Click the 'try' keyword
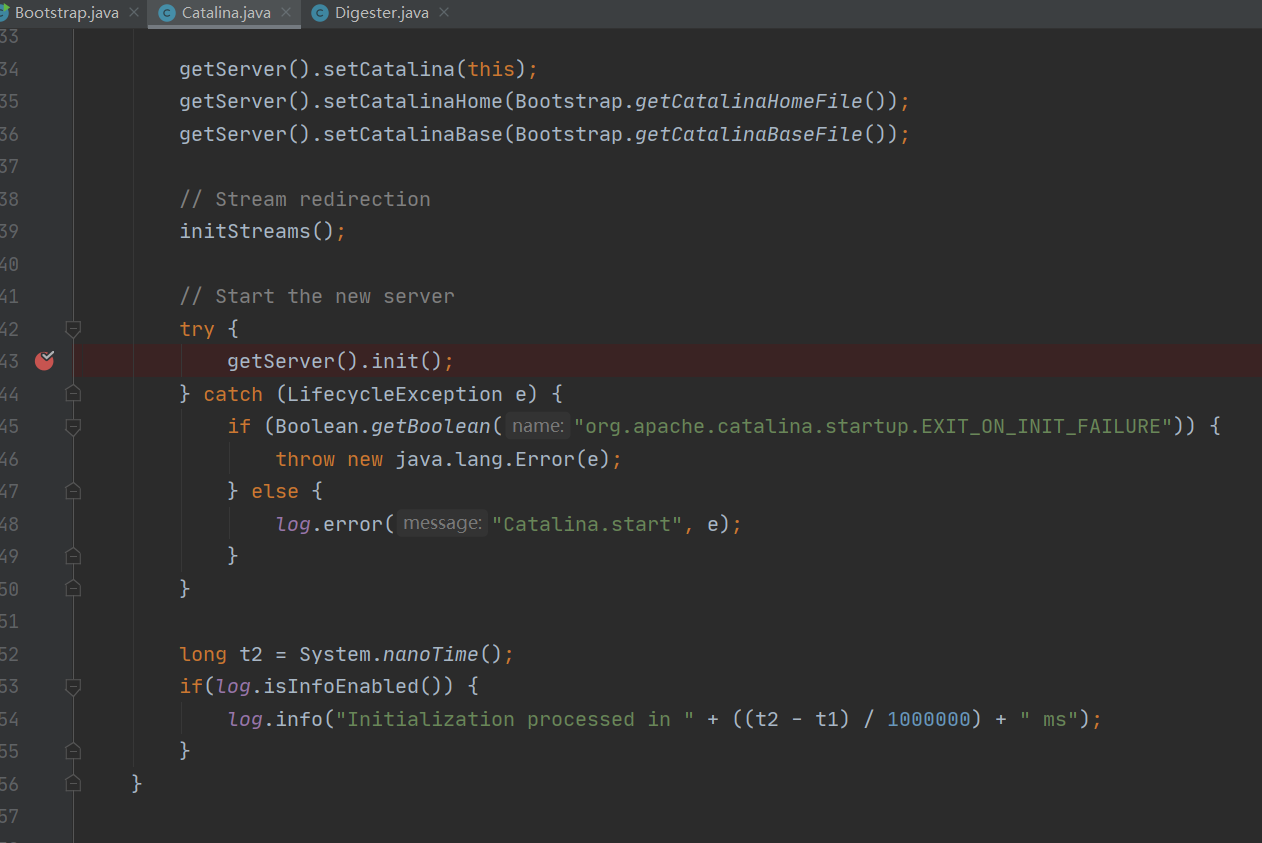 (x=197, y=329)
